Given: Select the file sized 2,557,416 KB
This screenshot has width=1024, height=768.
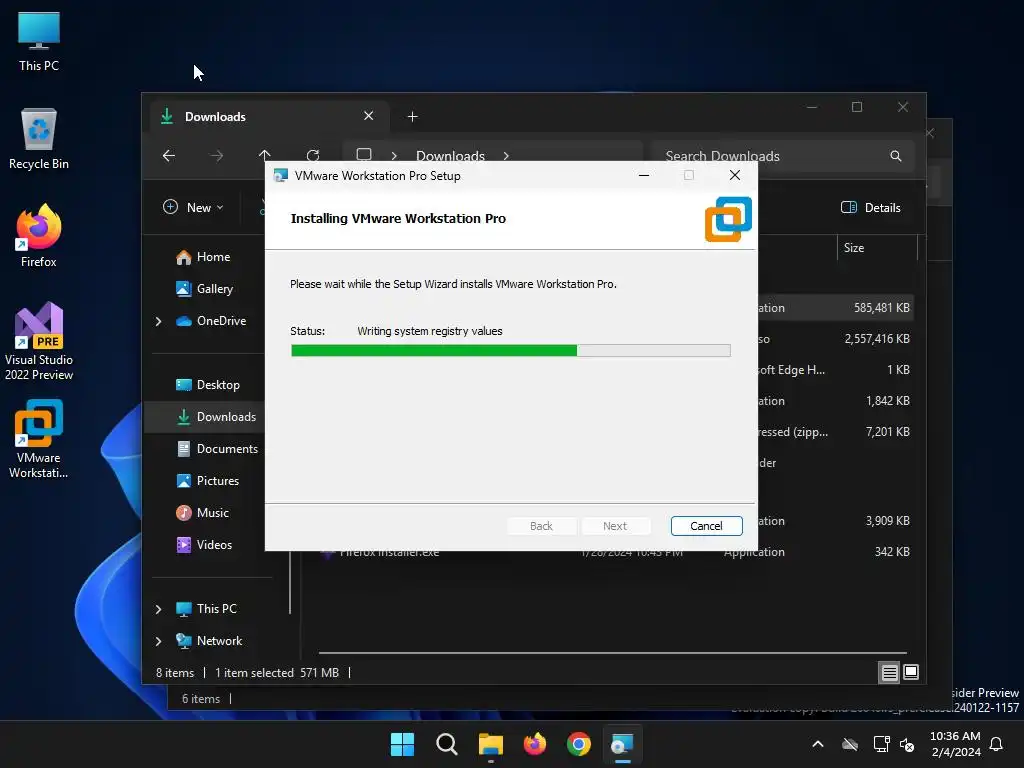Looking at the screenshot, I should [836, 338].
